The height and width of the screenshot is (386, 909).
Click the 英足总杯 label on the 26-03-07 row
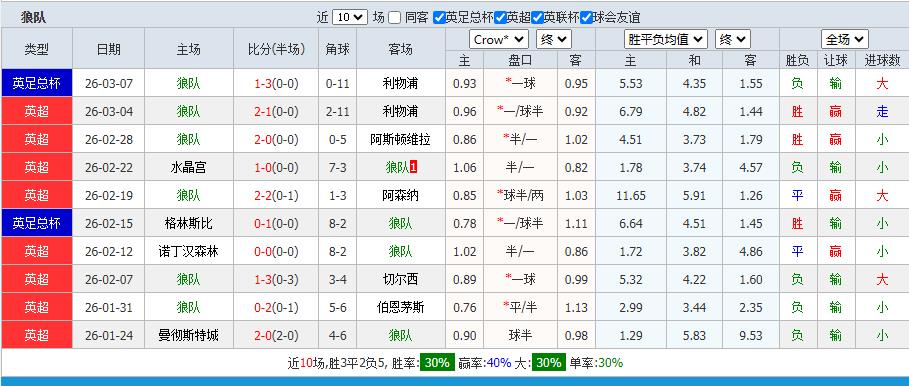point(37,83)
